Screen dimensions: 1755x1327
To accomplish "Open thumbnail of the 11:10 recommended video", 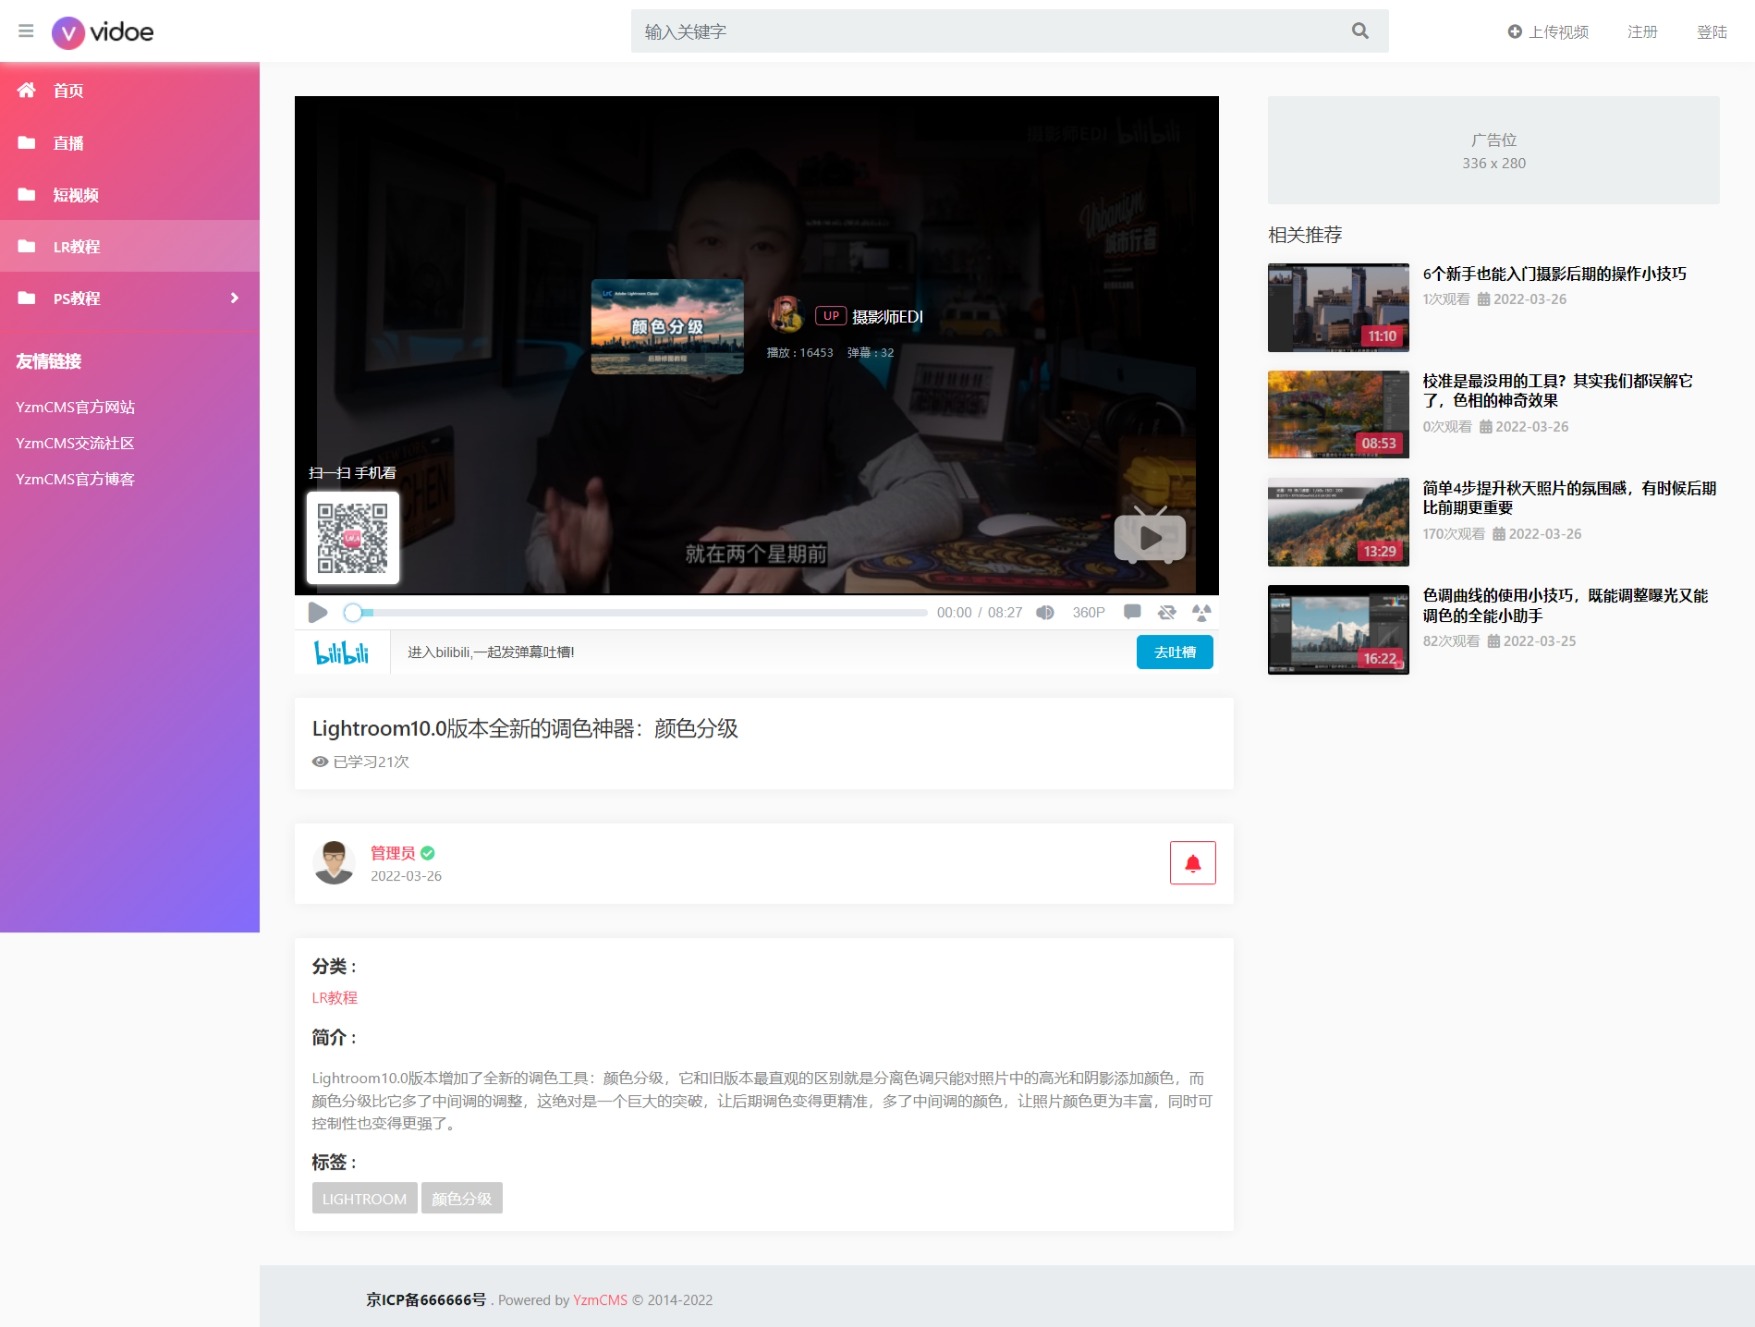I will click(1339, 307).
